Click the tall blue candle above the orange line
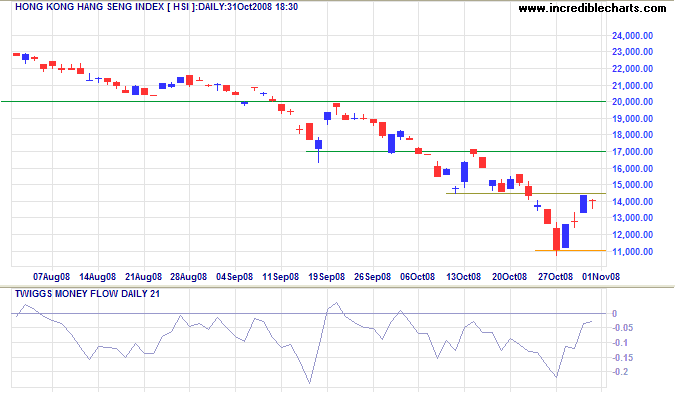Screen dimensions: 675x395 [565, 236]
